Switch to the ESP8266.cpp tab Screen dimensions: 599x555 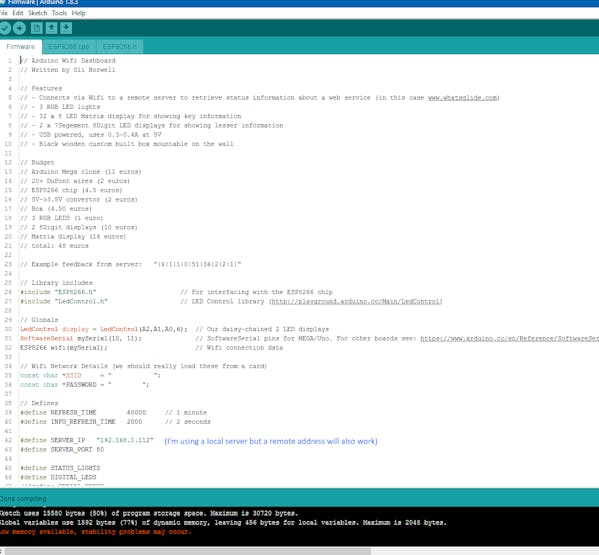[69, 47]
